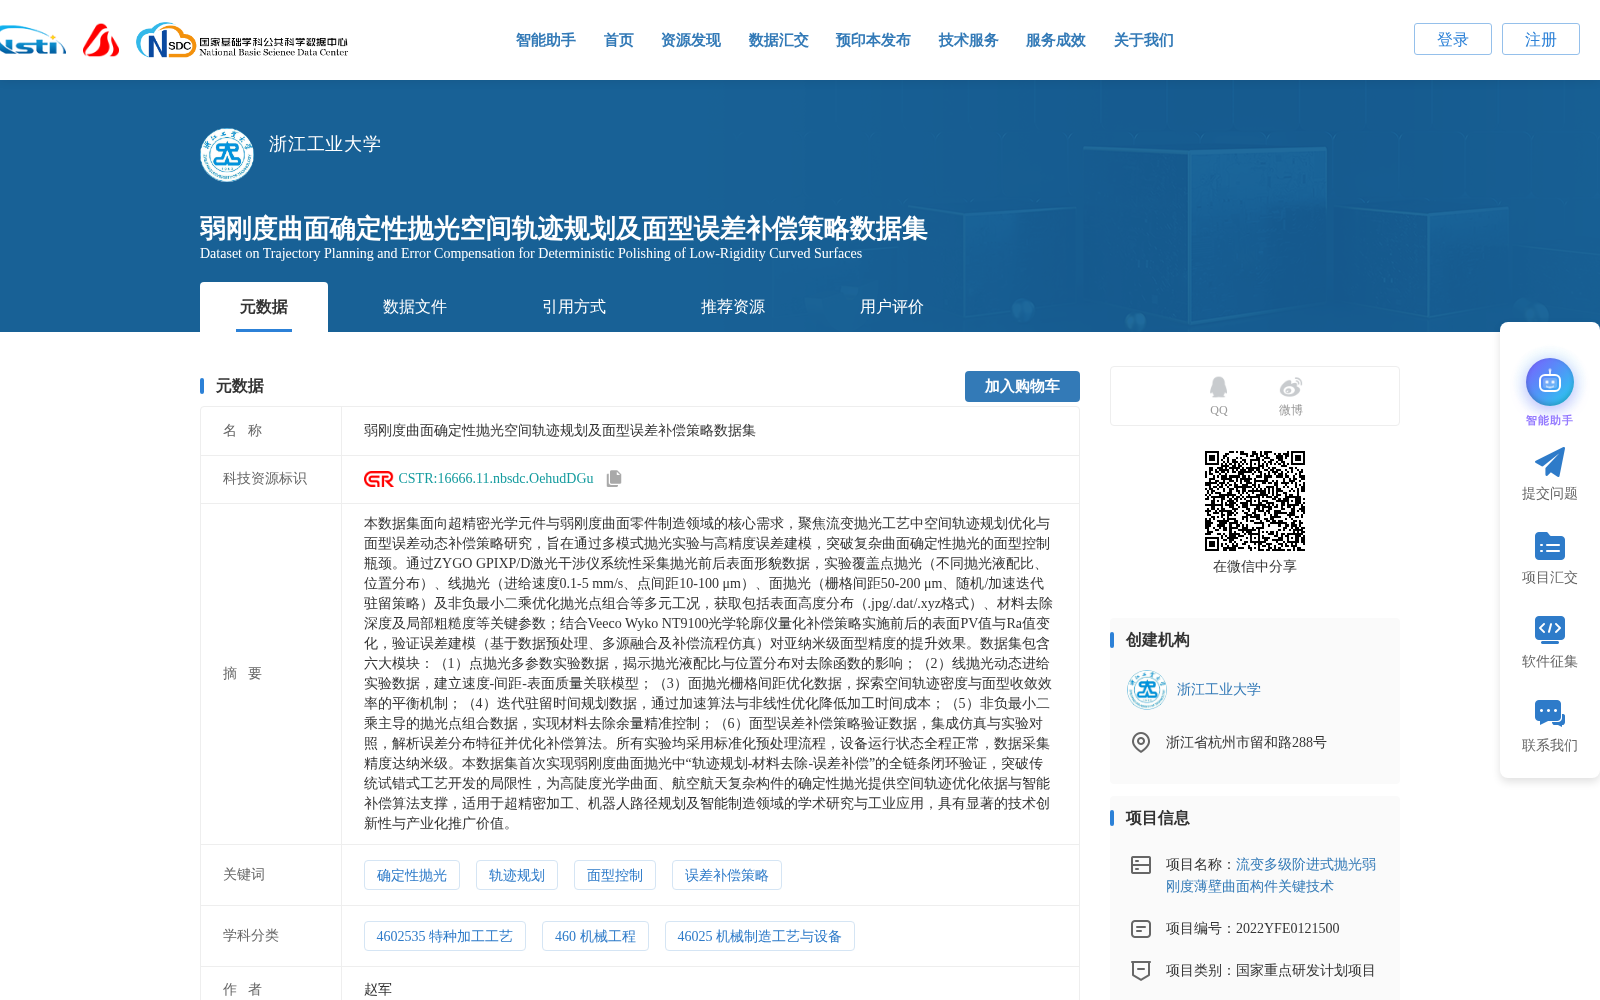Open National Basic Science Data Center logo
Image resolution: width=1600 pixels, height=1000 pixels.
(x=242, y=40)
